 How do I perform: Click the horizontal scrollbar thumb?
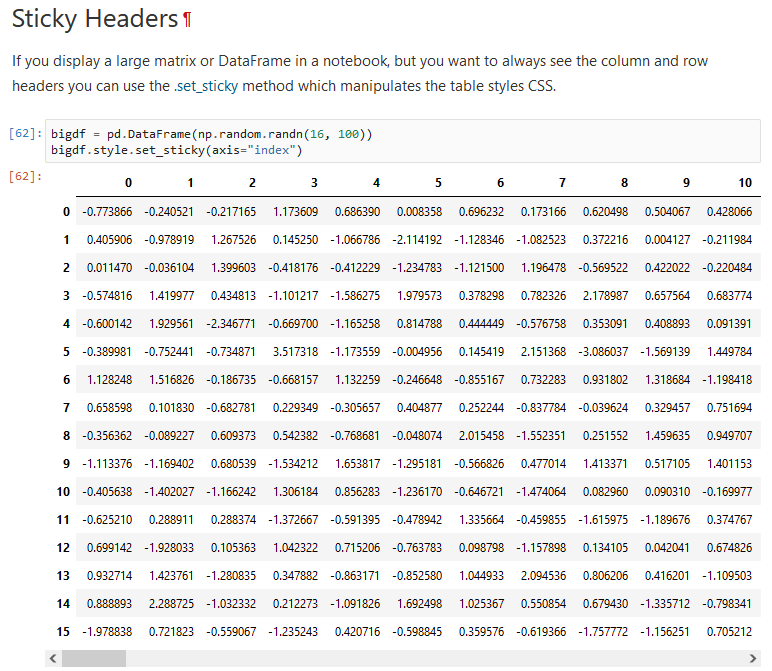(x=94, y=658)
